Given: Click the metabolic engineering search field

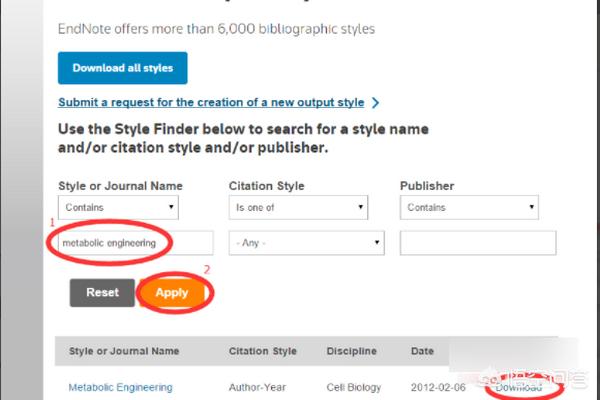Looking at the screenshot, I should [135, 243].
